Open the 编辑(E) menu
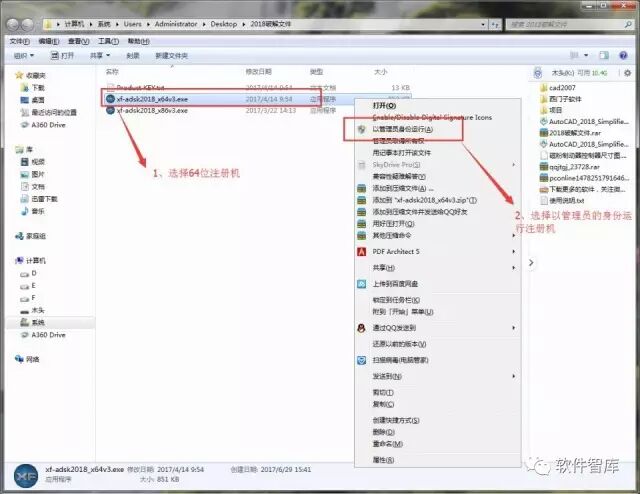This screenshot has height=494, width=640. click(x=49, y=41)
